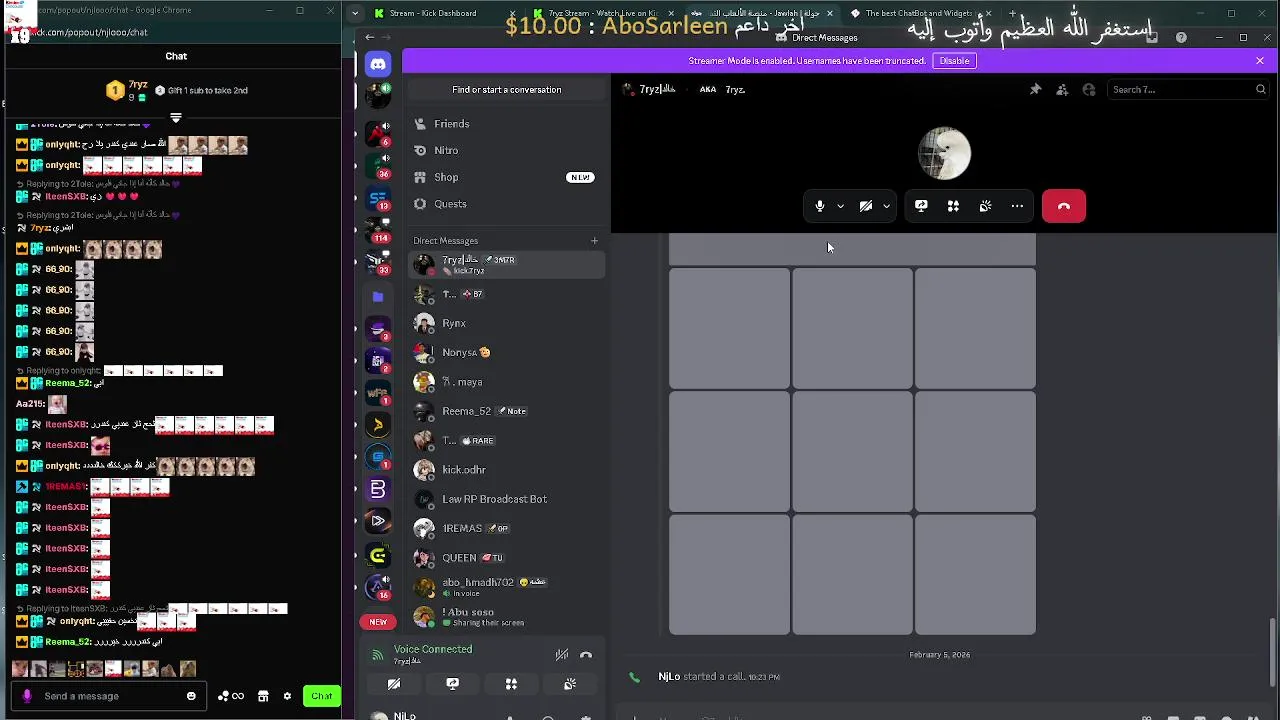Hang up with the red disconnect button
The height and width of the screenshot is (720, 1280).
click(x=1064, y=206)
